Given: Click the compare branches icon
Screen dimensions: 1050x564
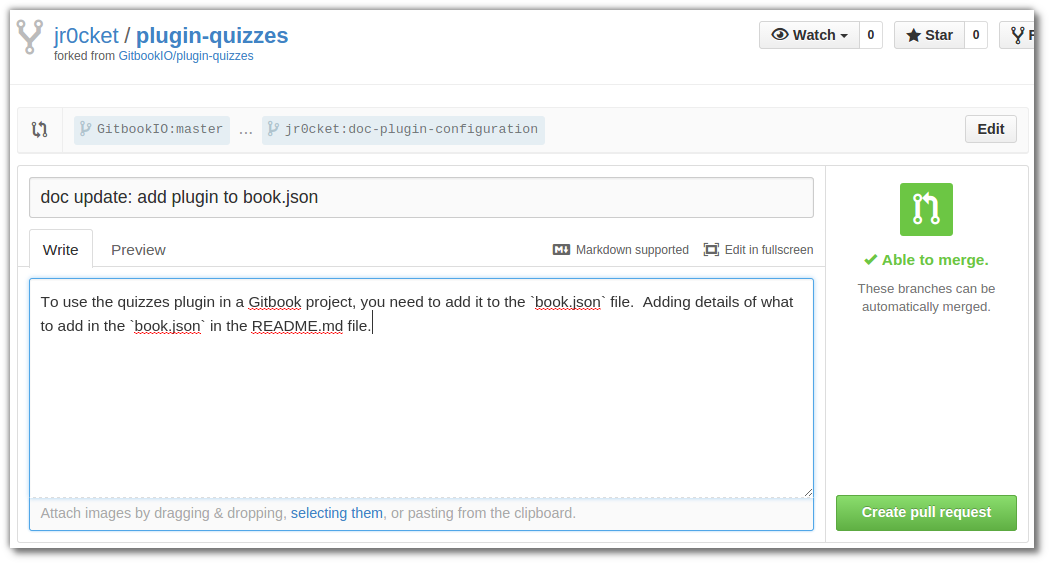Looking at the screenshot, I should (x=40, y=129).
